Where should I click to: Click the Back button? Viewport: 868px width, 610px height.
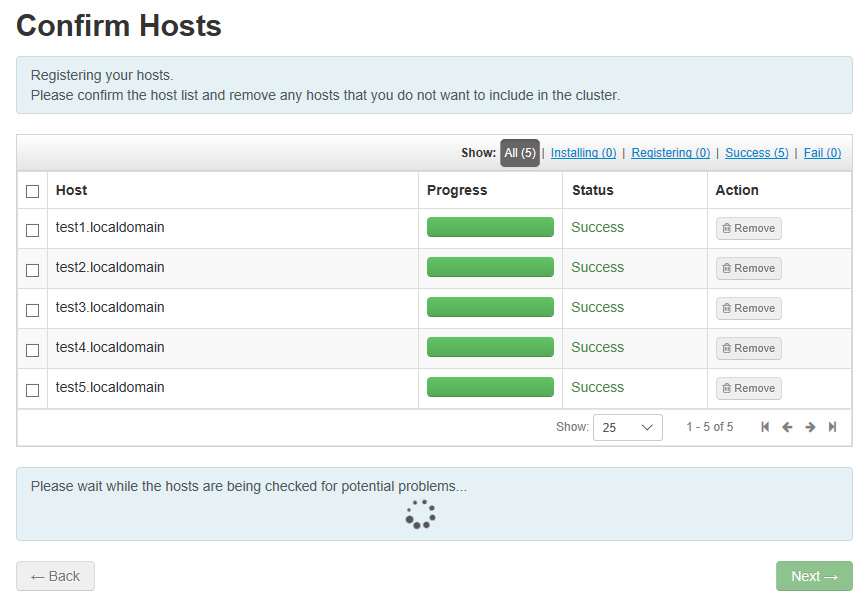point(55,576)
